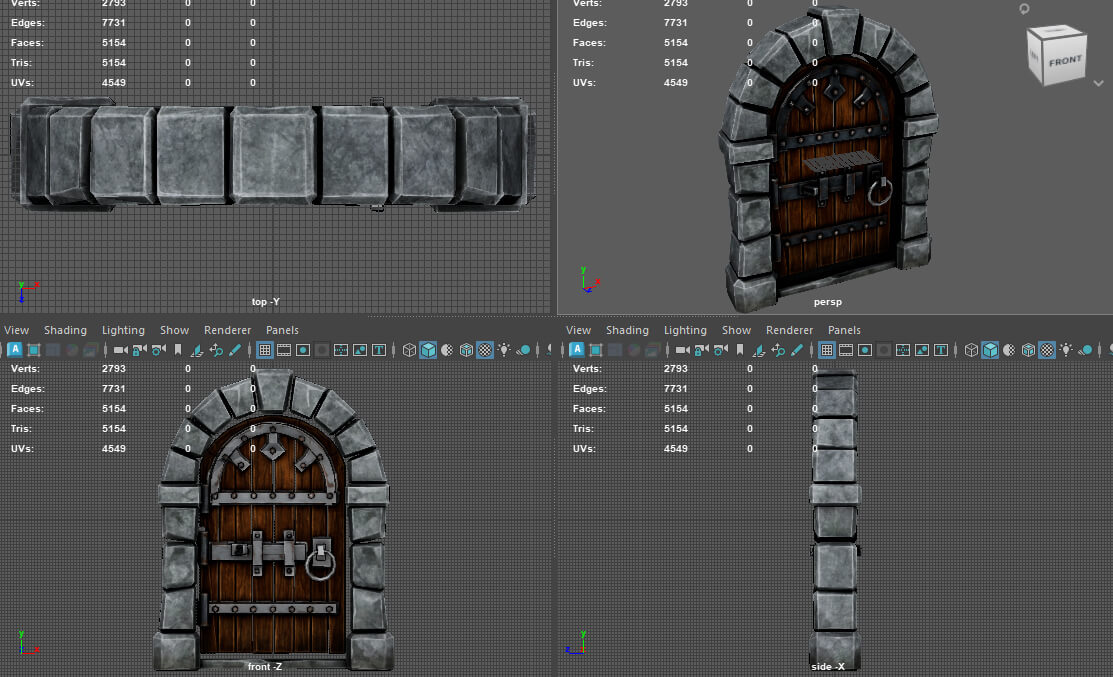Image resolution: width=1113 pixels, height=677 pixels.
Task: Open Lighting menu in side view panel
Action: coord(685,330)
